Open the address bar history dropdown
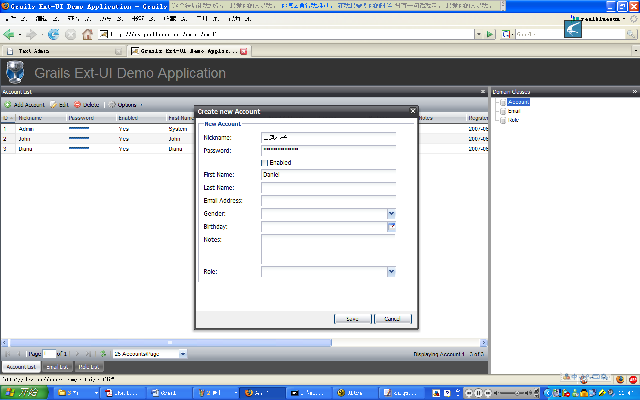 pos(478,34)
